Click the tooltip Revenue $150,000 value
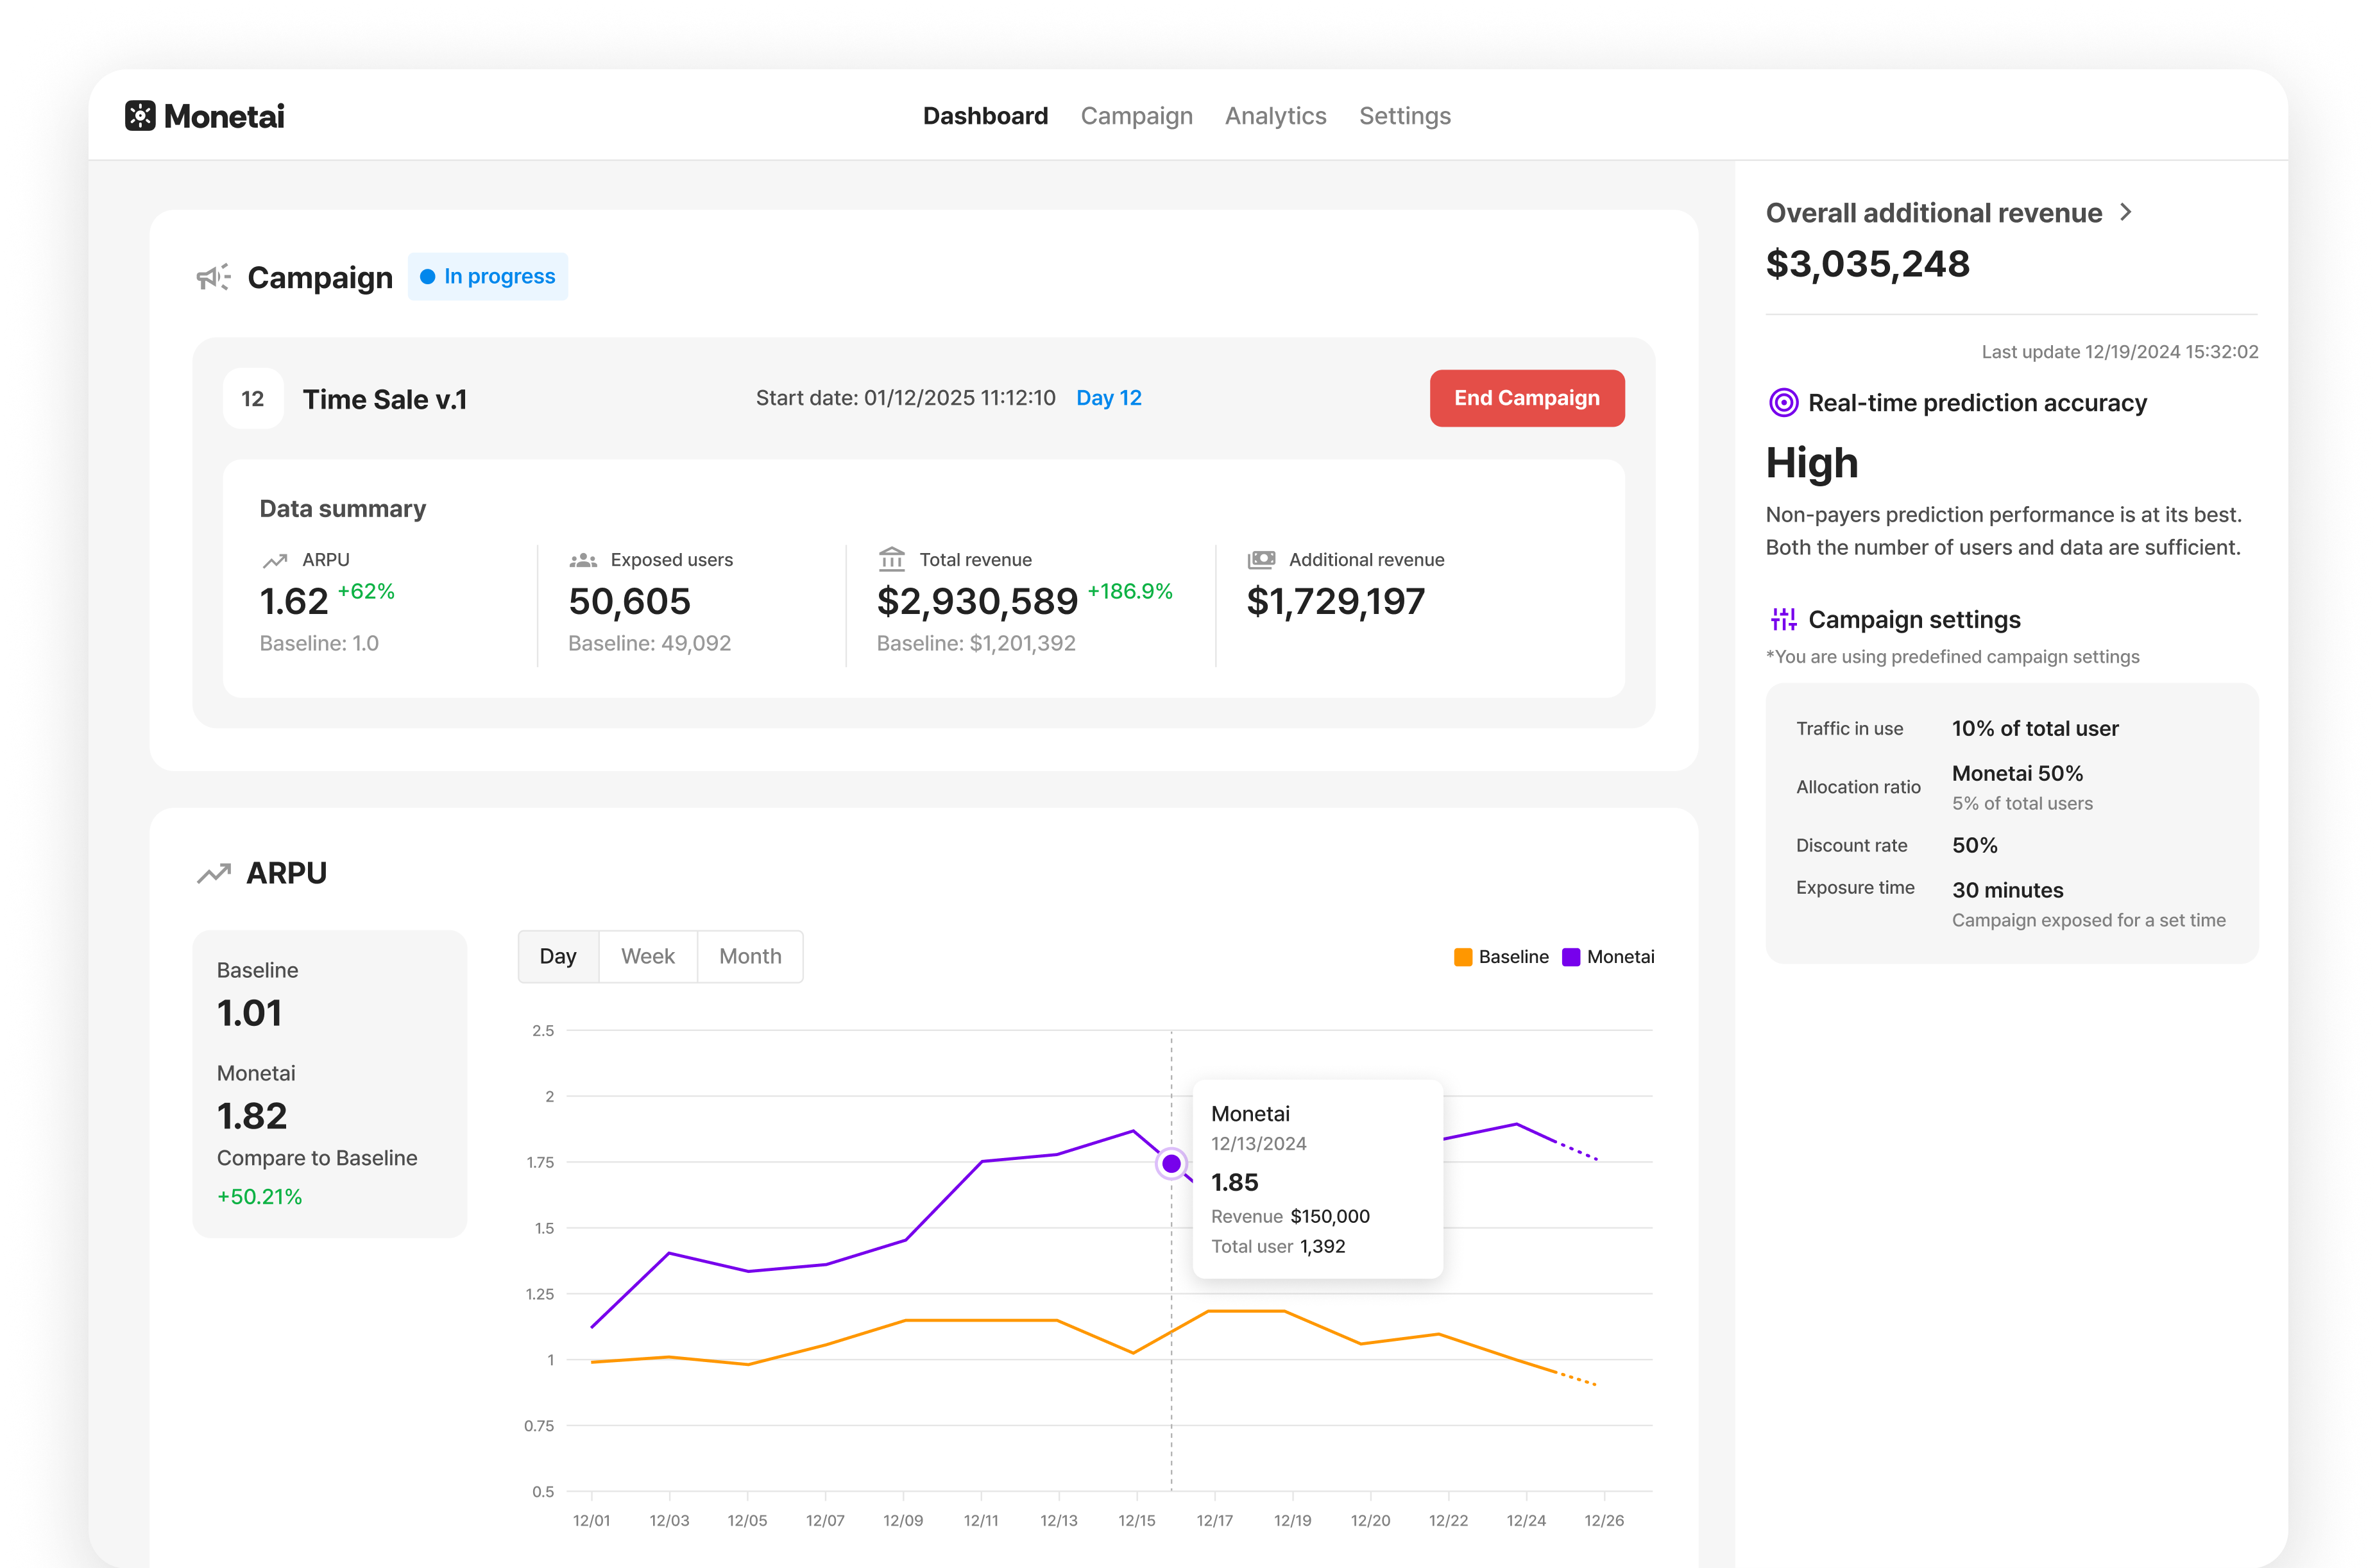Viewport: 2375px width, 1568px height. point(1329,1216)
